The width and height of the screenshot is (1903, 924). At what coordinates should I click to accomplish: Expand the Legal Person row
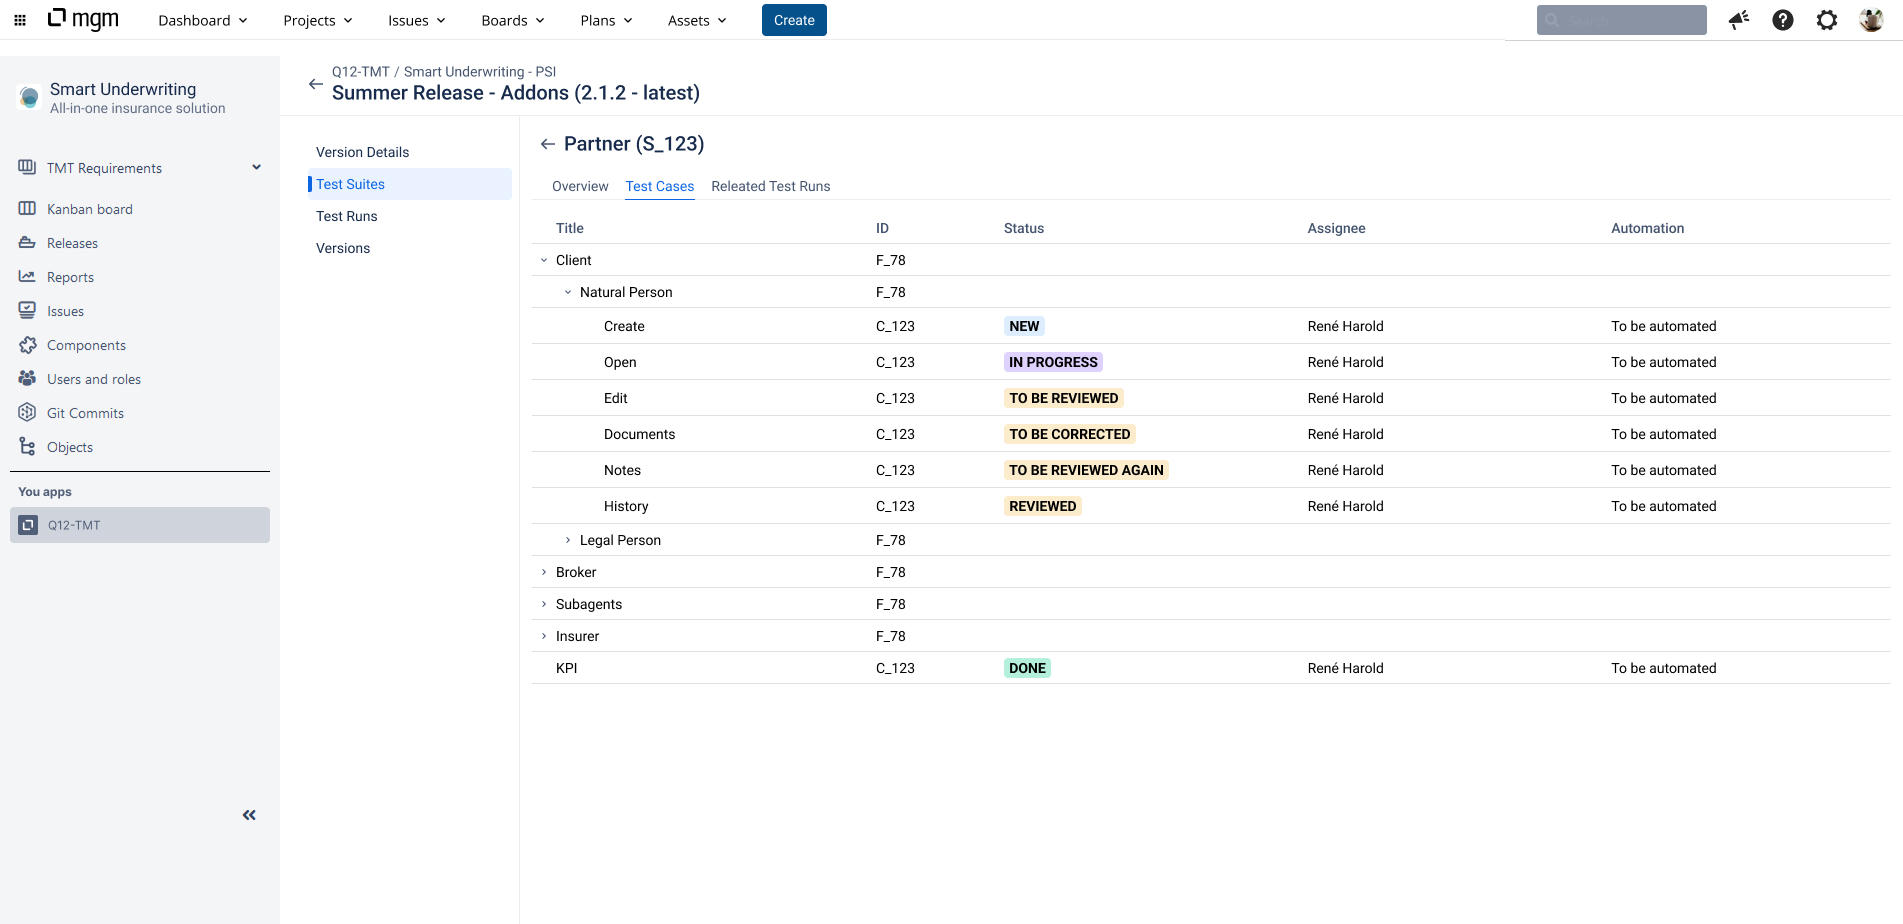(x=568, y=540)
